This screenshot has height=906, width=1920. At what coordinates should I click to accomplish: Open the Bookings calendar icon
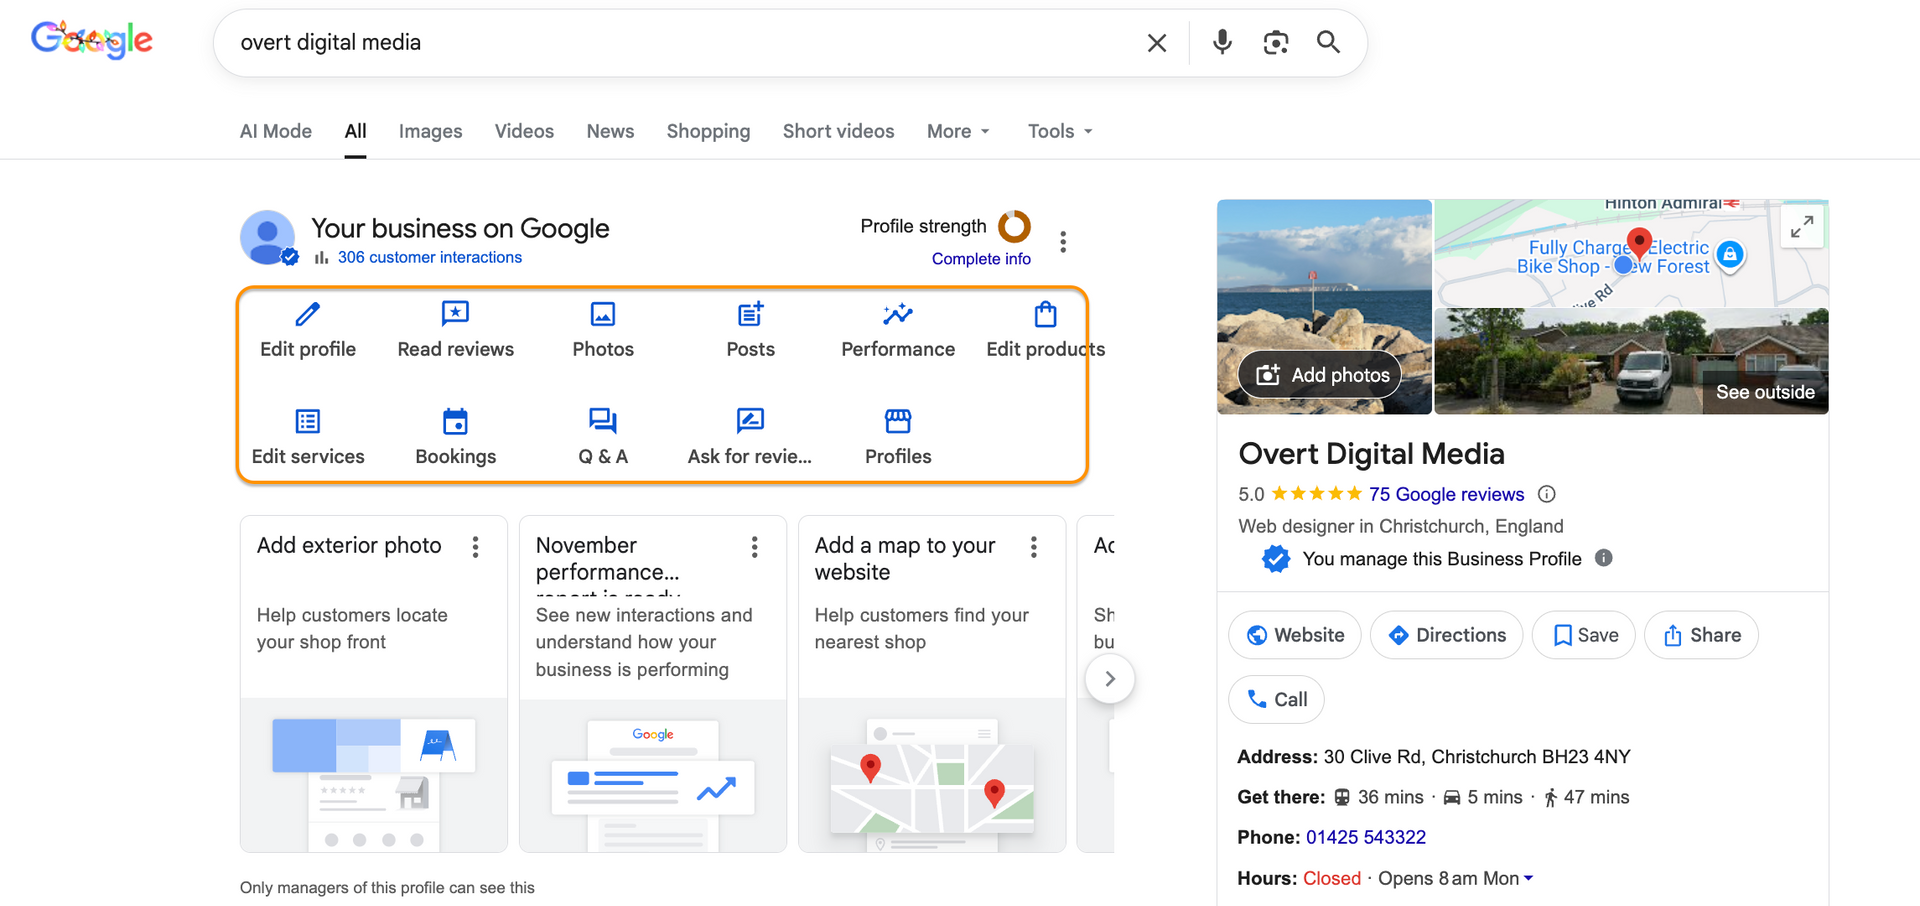(x=455, y=421)
